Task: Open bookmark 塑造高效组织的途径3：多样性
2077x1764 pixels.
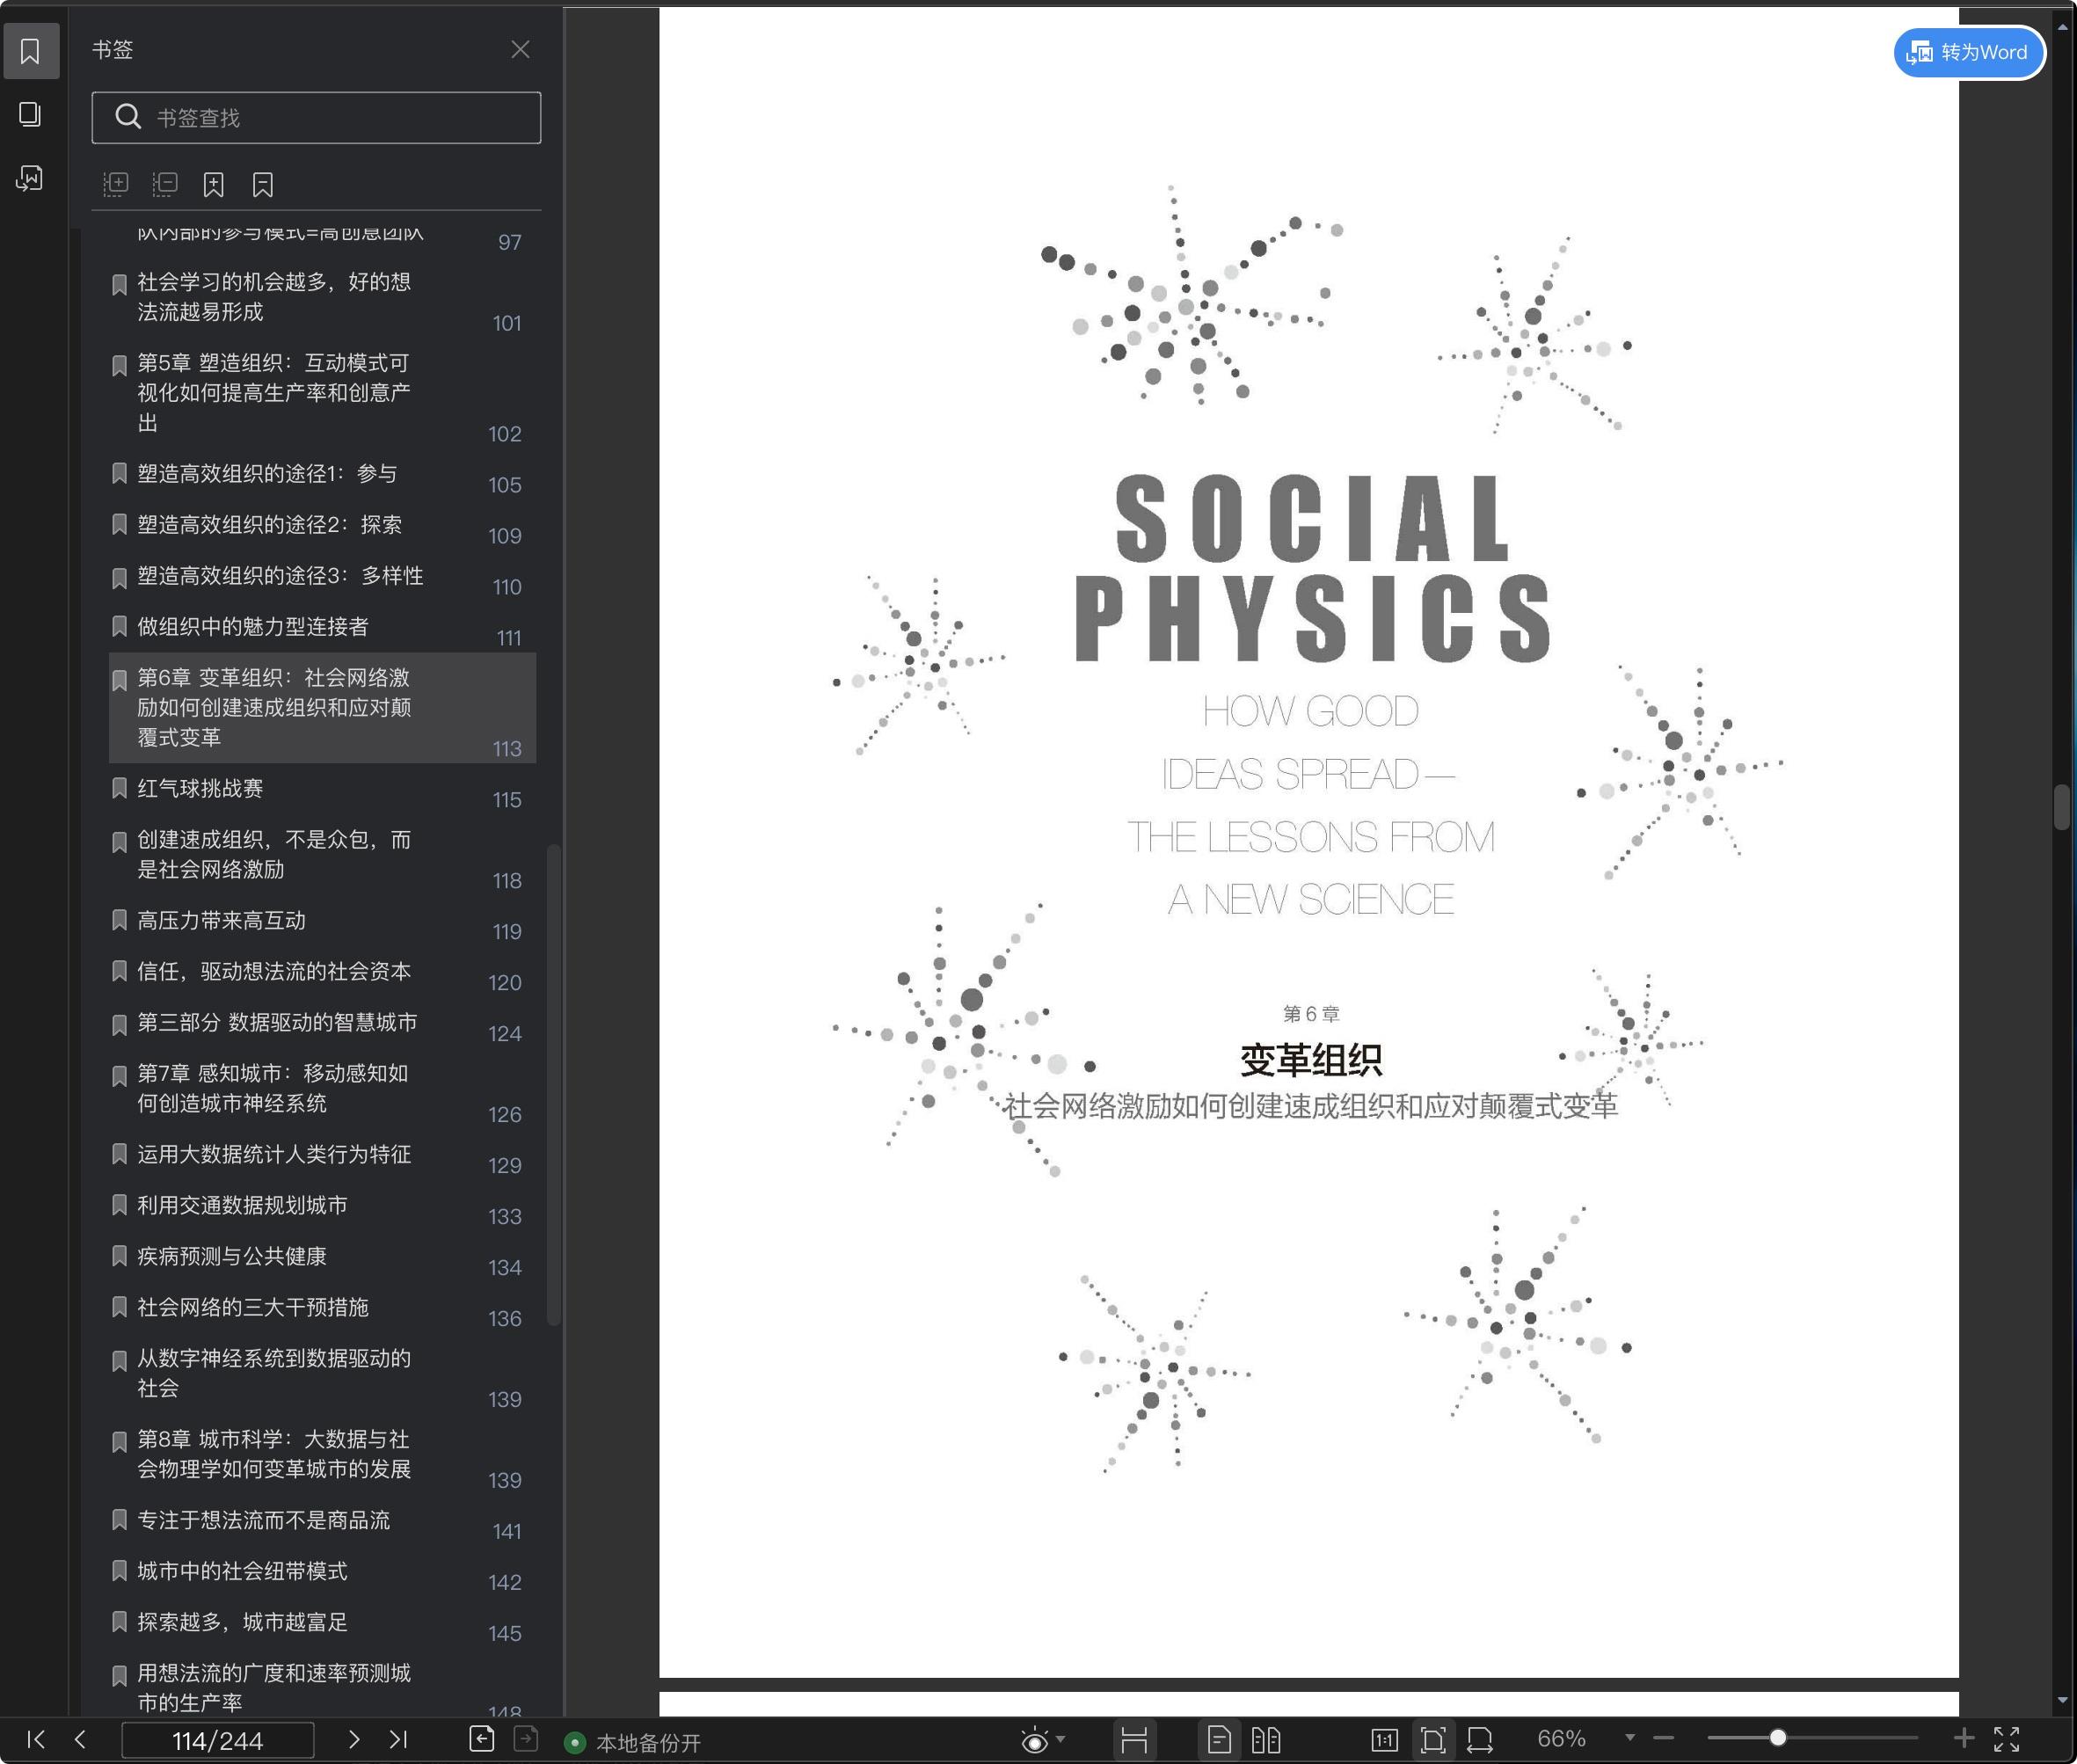Action: [x=322, y=577]
